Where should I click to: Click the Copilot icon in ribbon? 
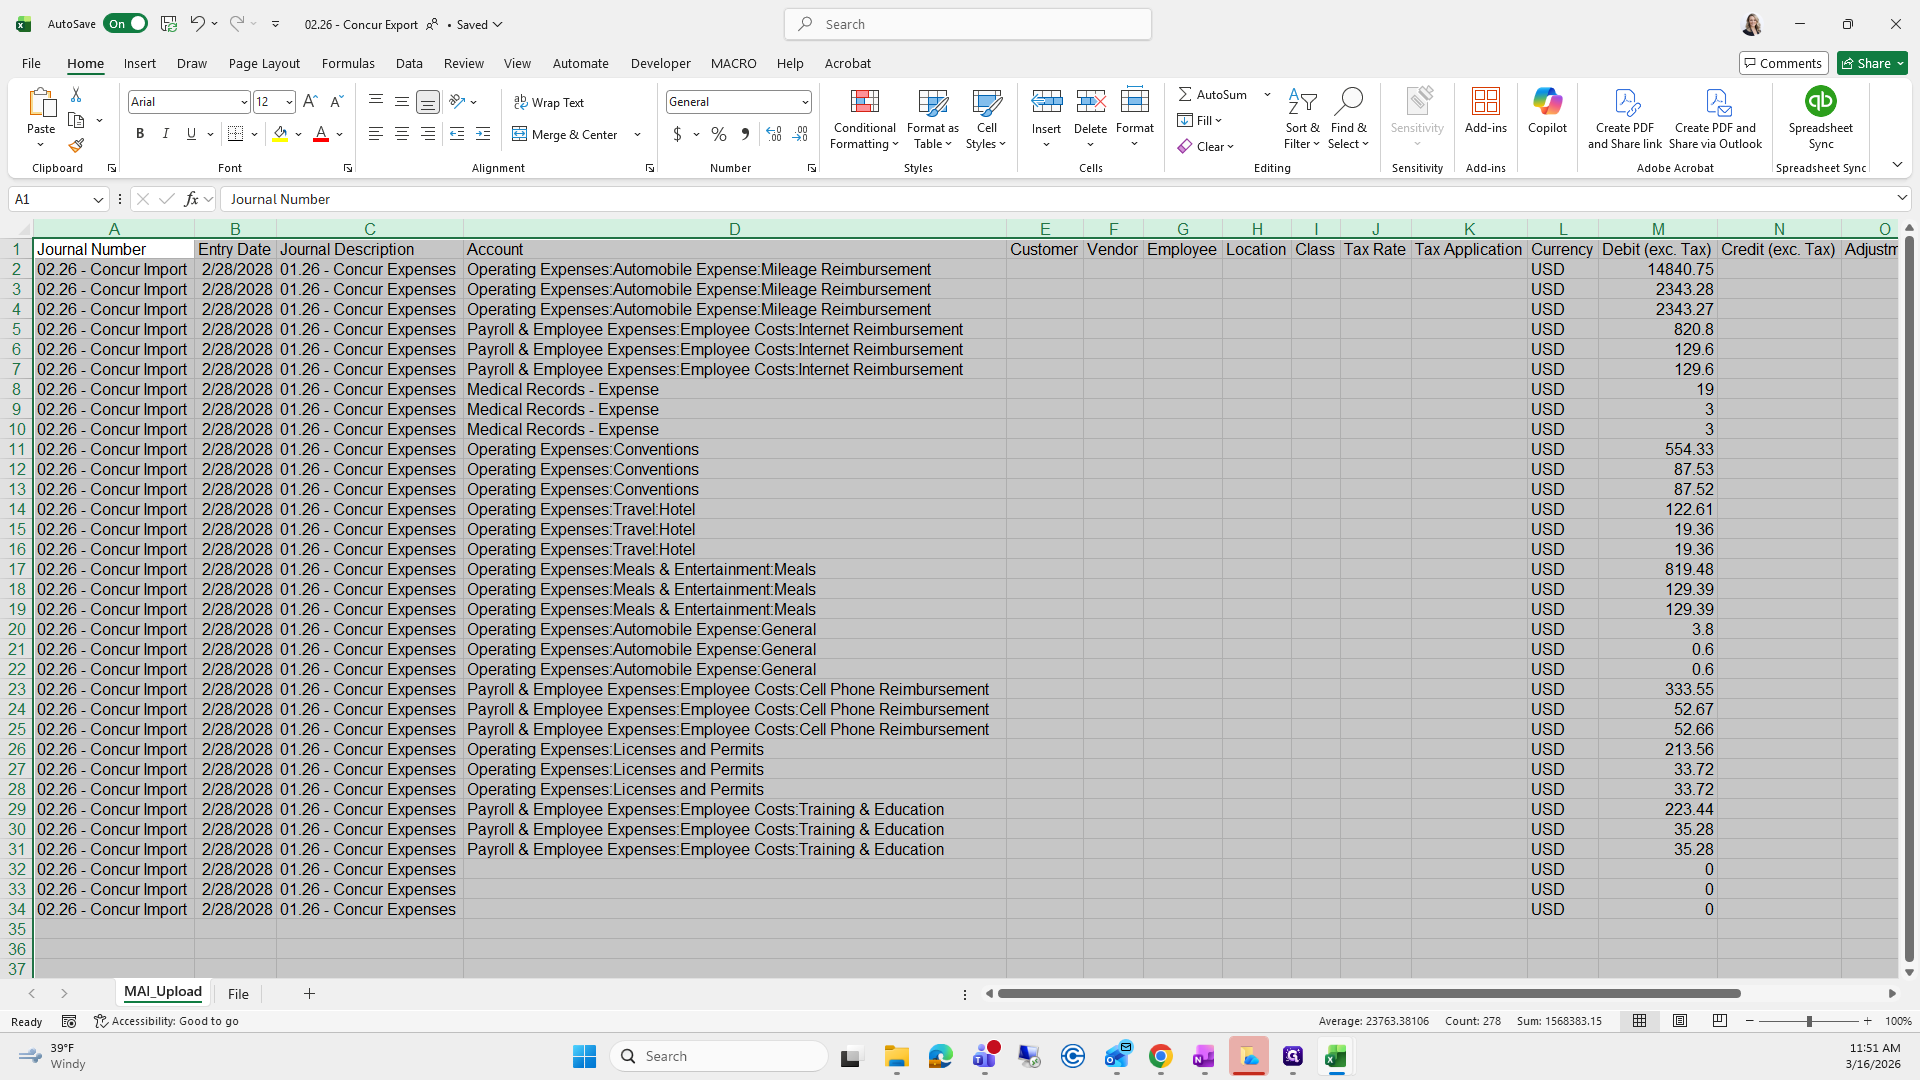(x=1546, y=102)
